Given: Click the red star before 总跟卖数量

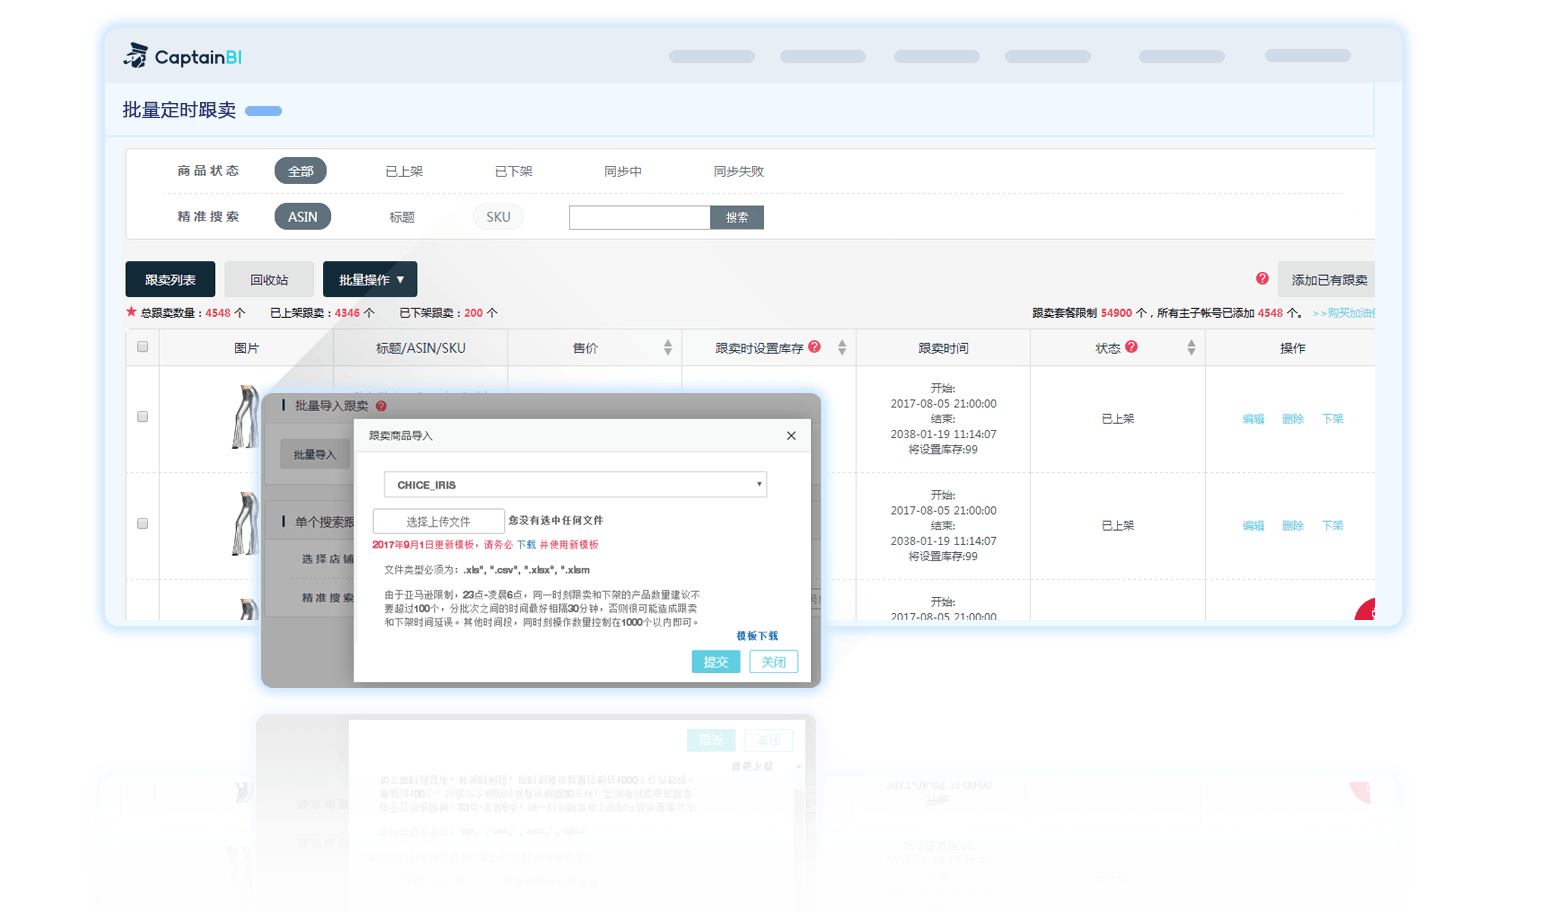Looking at the screenshot, I should point(131,312).
